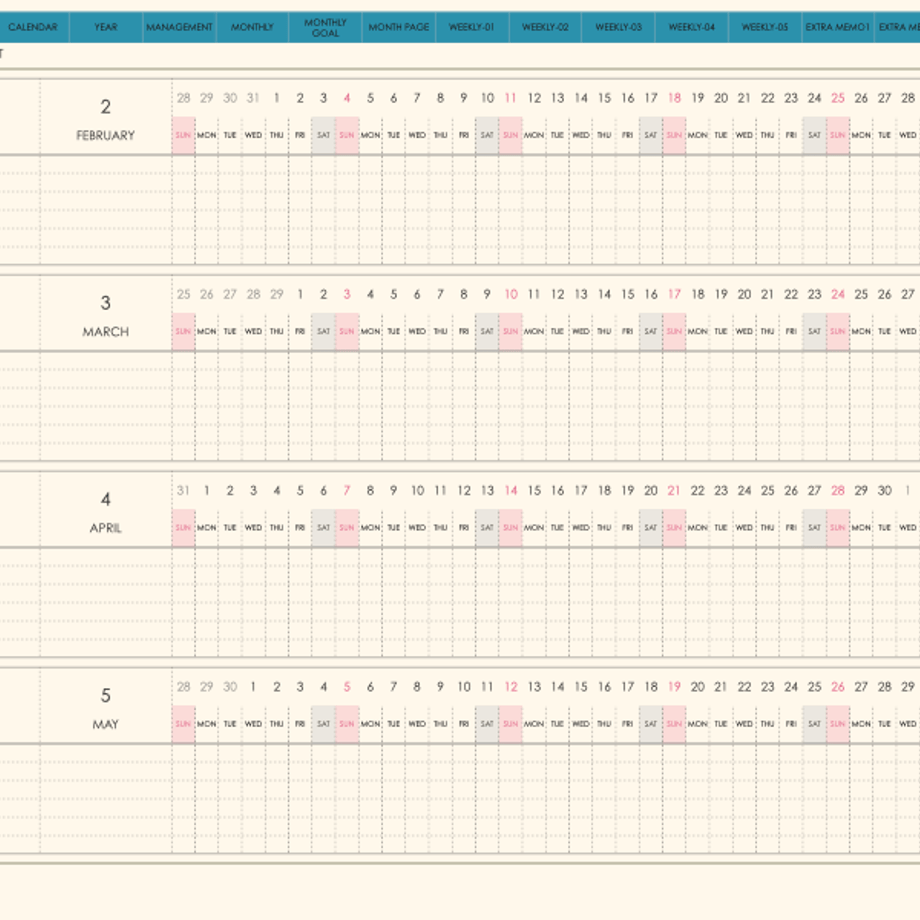Click pink date 12 in May row
Viewport: 920px width, 920px height.
510,687
